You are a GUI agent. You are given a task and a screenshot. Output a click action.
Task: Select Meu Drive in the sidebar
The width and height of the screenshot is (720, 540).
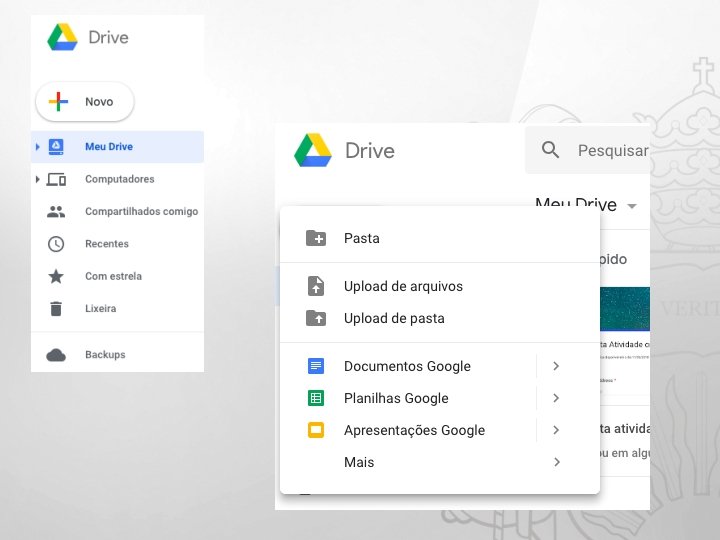[x=118, y=146]
